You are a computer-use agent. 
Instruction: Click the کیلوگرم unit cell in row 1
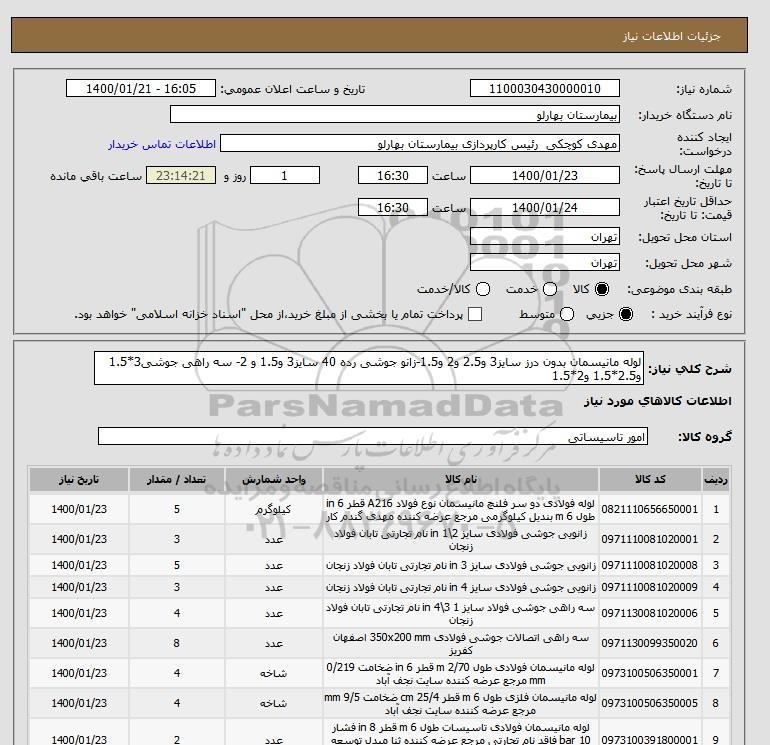click(274, 509)
